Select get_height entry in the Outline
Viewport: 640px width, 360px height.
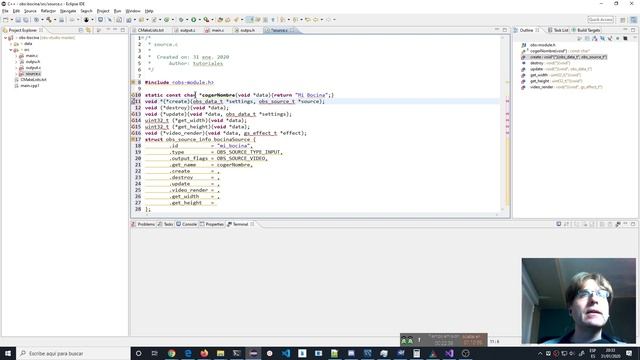(x=556, y=81)
